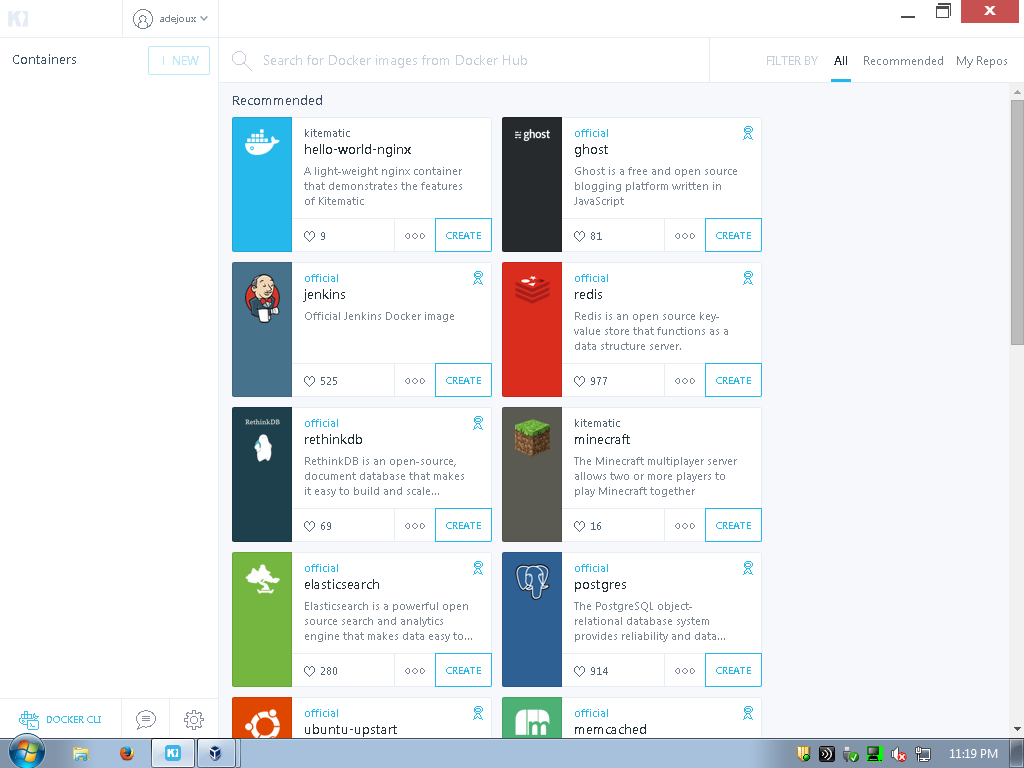The width and height of the screenshot is (1024, 768).
Task: Click the official badge icon on postgres card
Action: tap(748, 568)
